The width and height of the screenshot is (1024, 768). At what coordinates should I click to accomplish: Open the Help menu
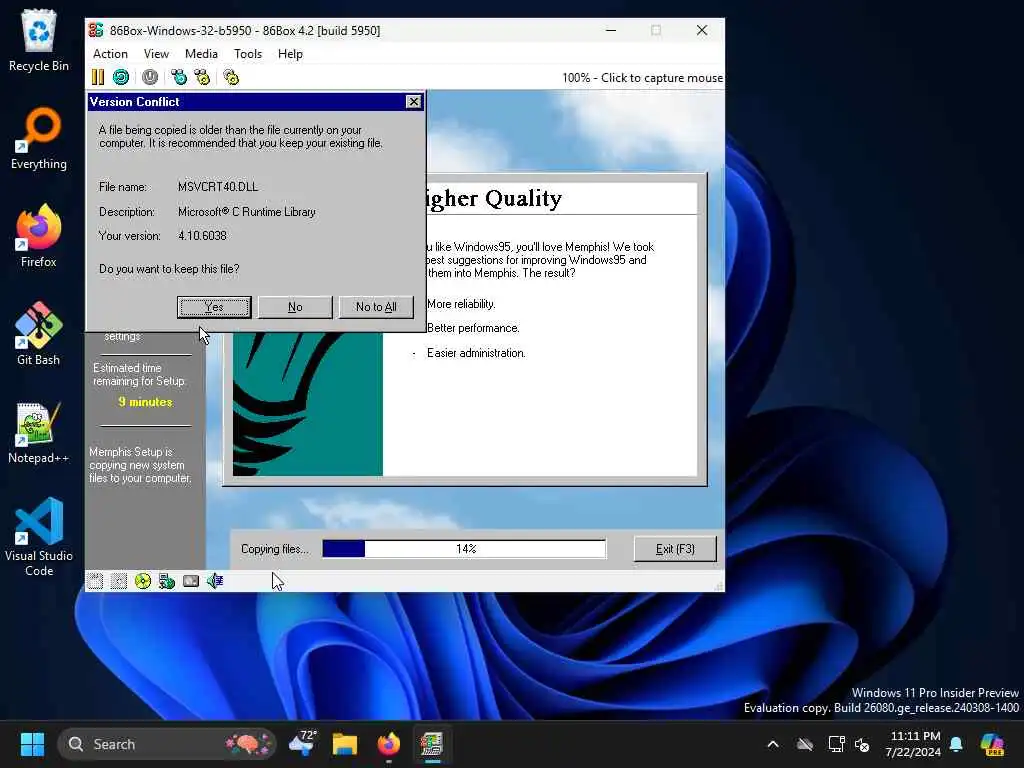coord(290,54)
